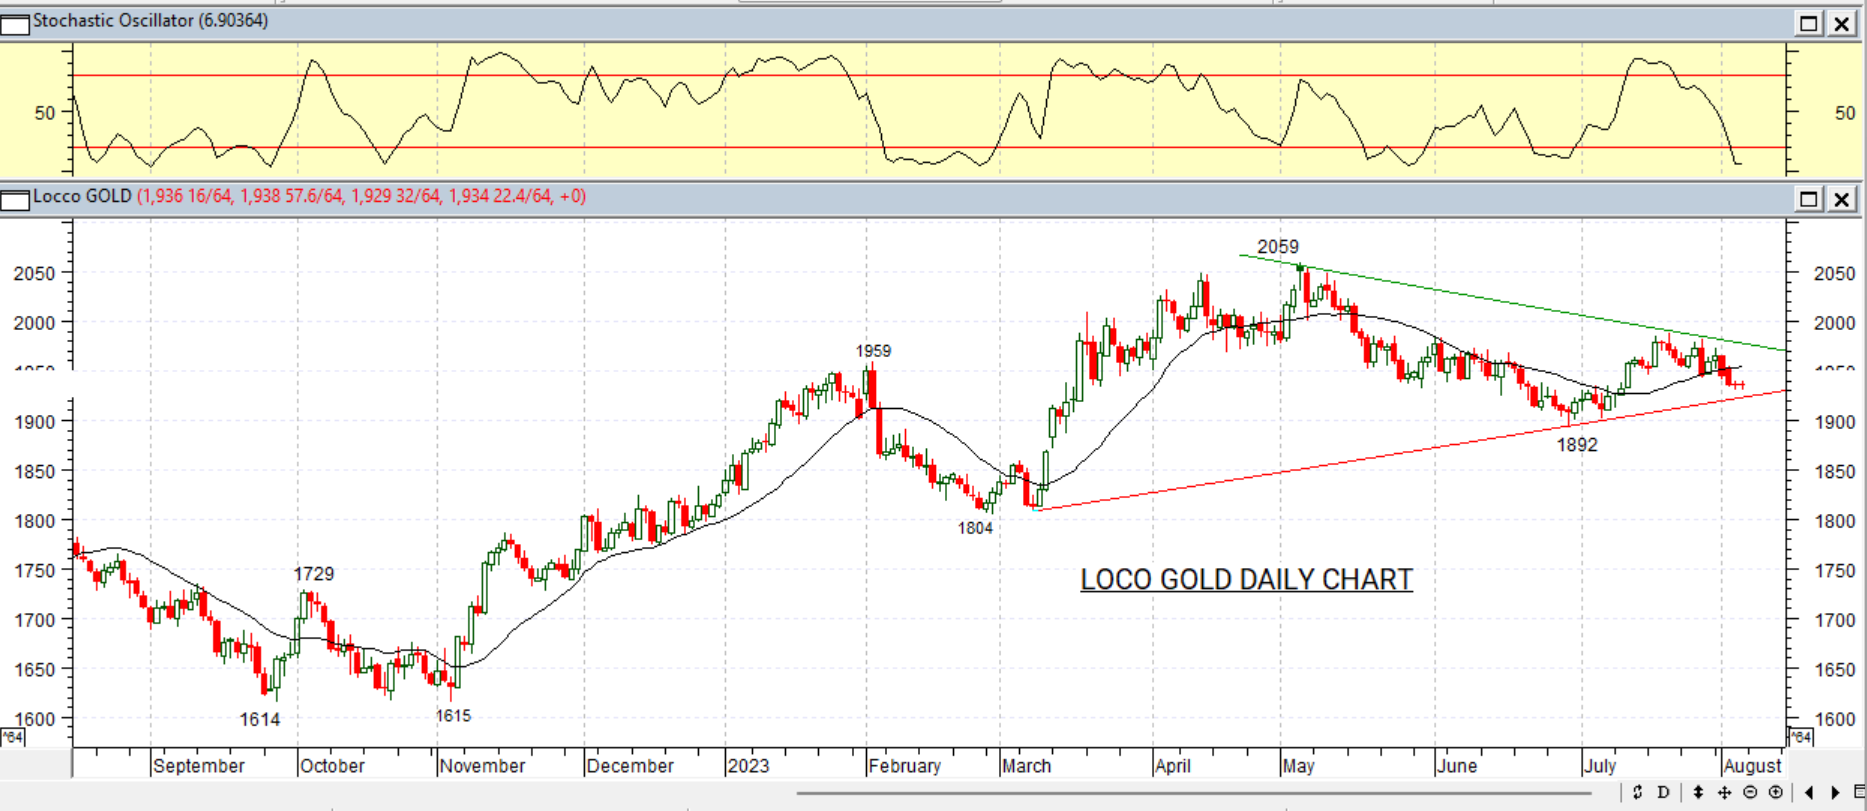Click the red OHLC values in Locco GOLD title
Image resolution: width=1867 pixels, height=811 pixels.
click(361, 196)
